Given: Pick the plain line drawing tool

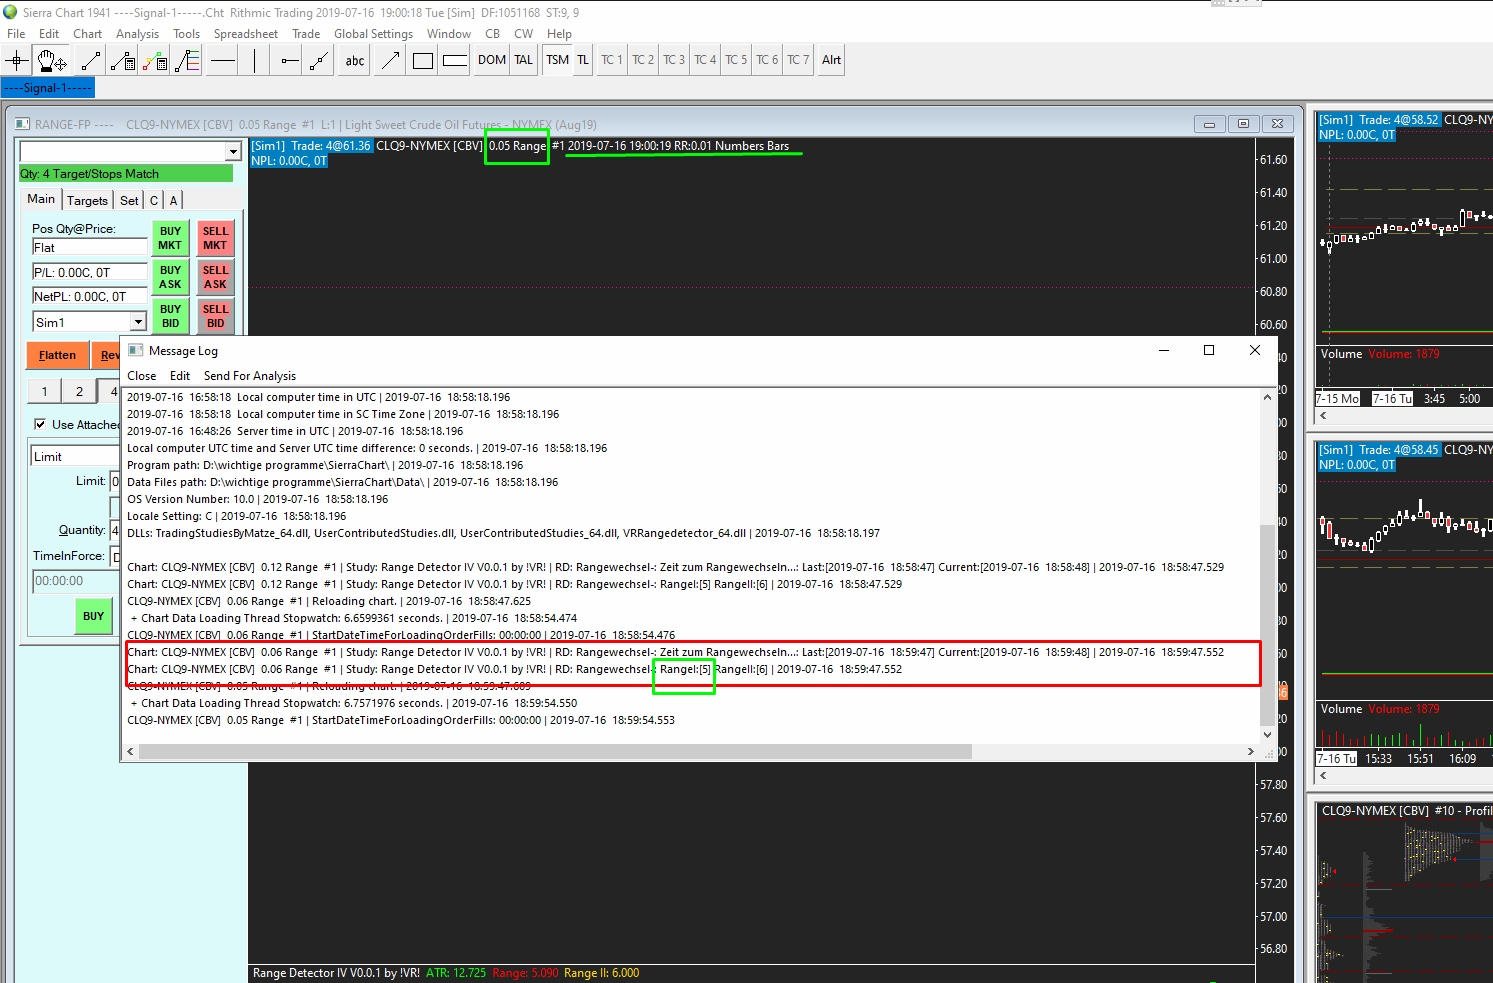Looking at the screenshot, I should (90, 61).
